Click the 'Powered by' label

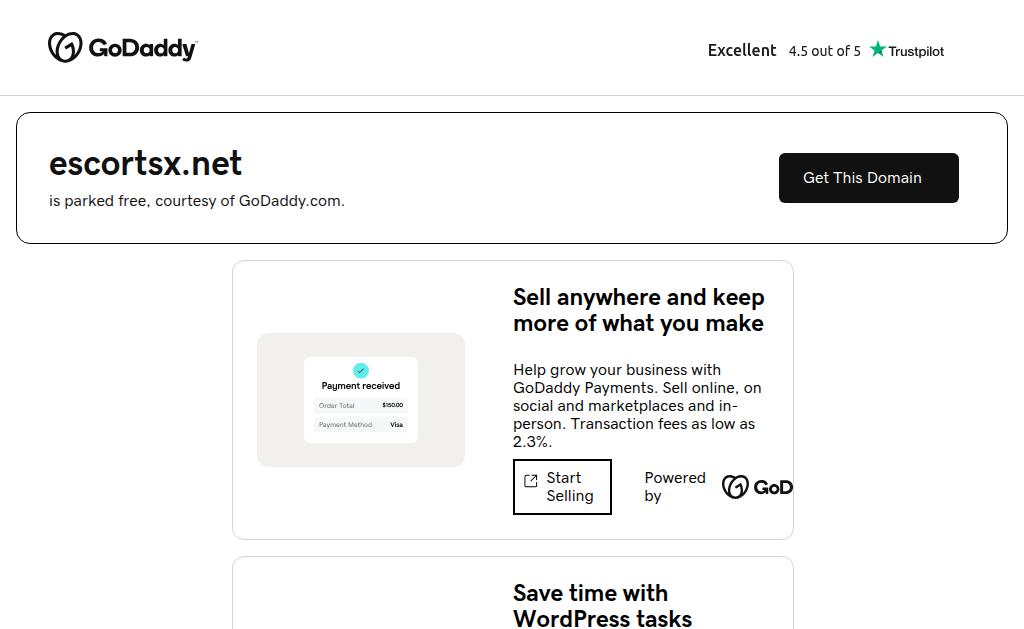pyautogui.click(x=674, y=487)
